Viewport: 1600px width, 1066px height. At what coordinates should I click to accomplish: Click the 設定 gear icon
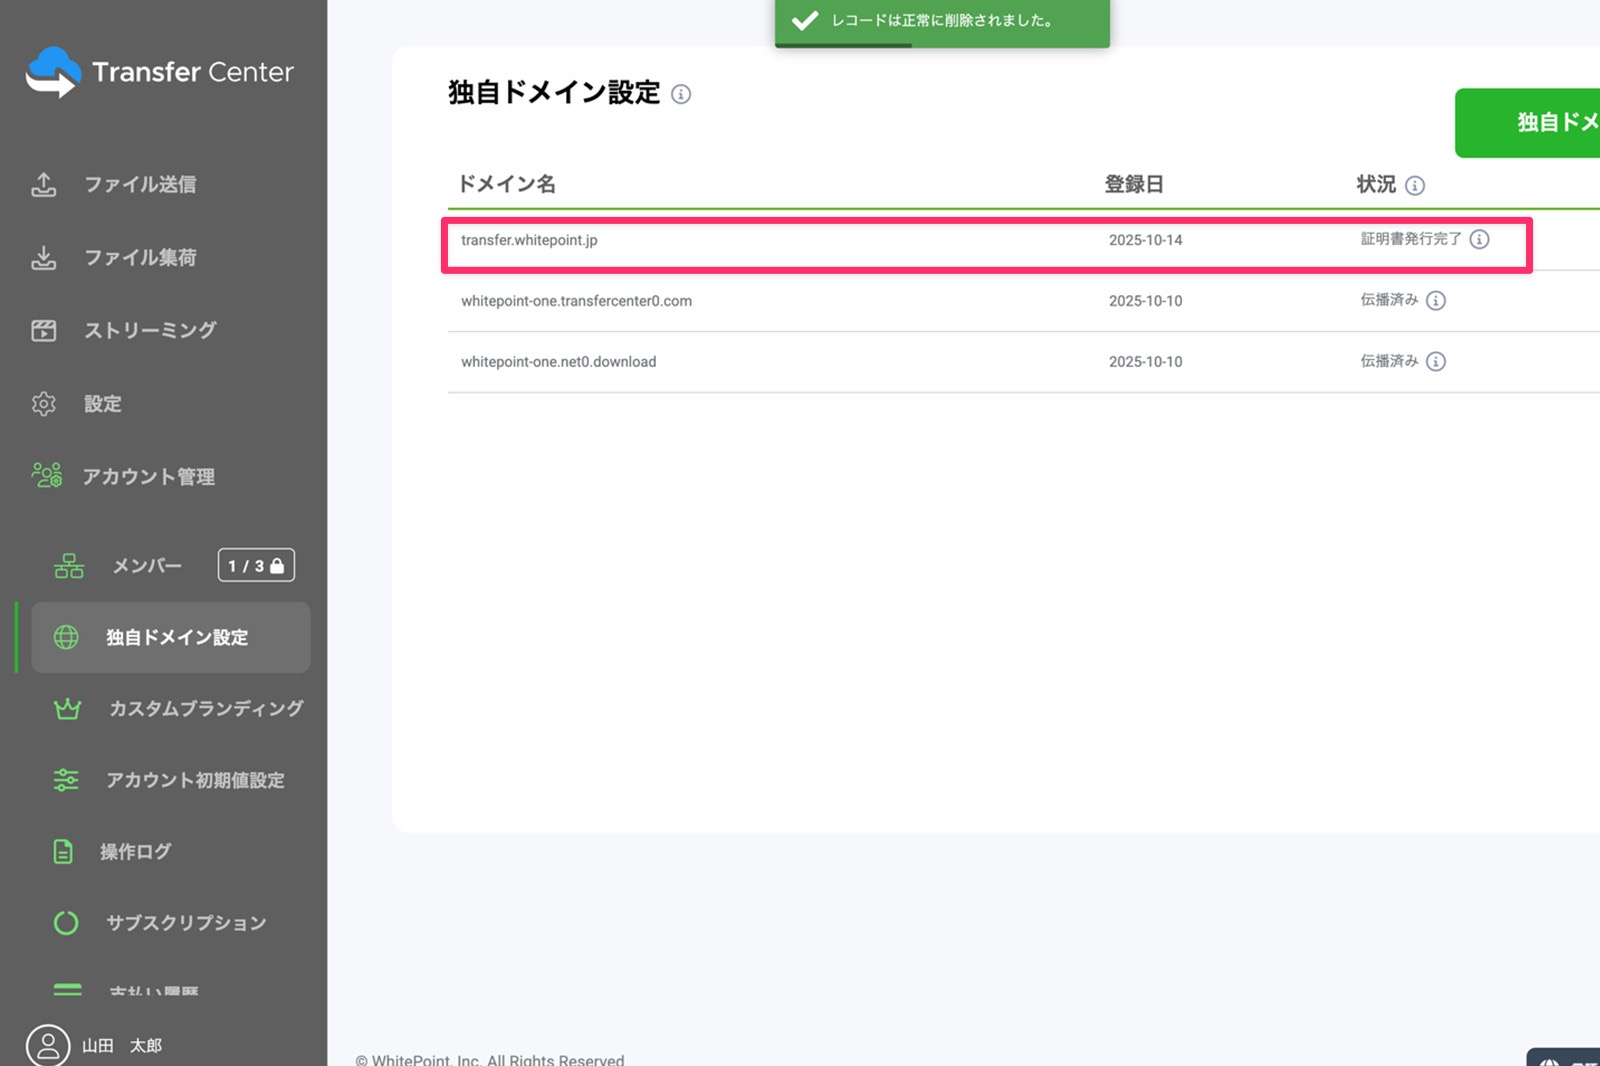tap(44, 404)
